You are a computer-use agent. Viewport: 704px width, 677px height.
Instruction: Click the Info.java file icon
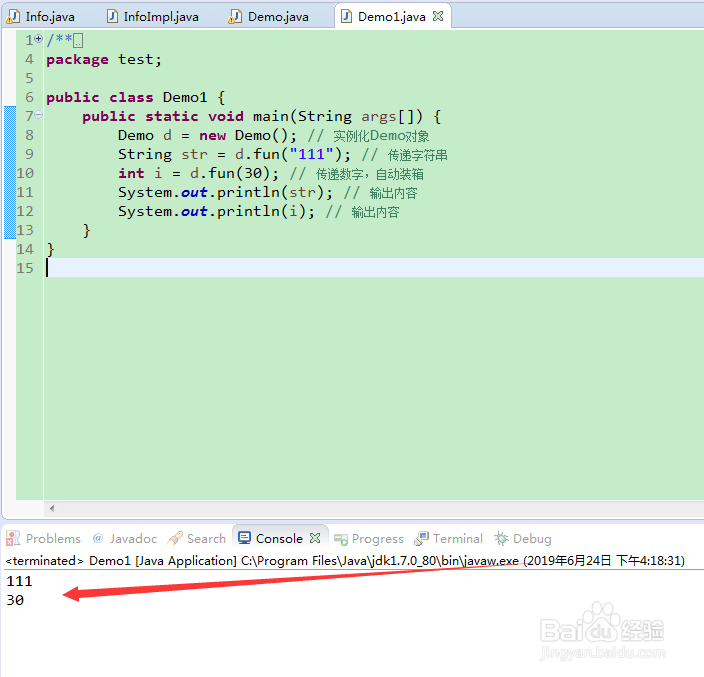pos(13,17)
